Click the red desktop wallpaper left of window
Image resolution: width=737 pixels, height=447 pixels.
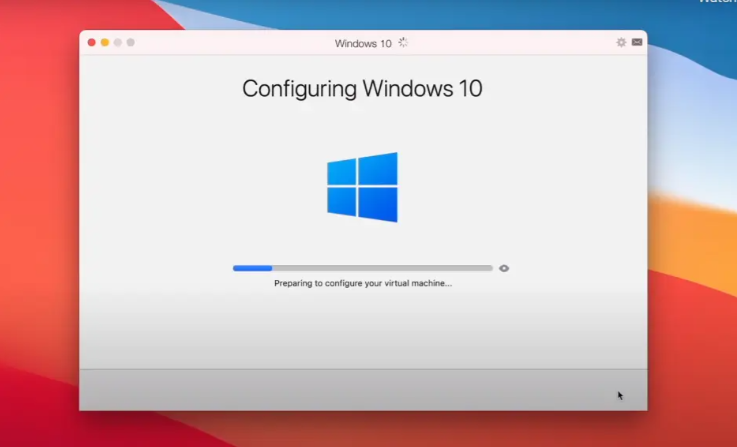coord(38,250)
